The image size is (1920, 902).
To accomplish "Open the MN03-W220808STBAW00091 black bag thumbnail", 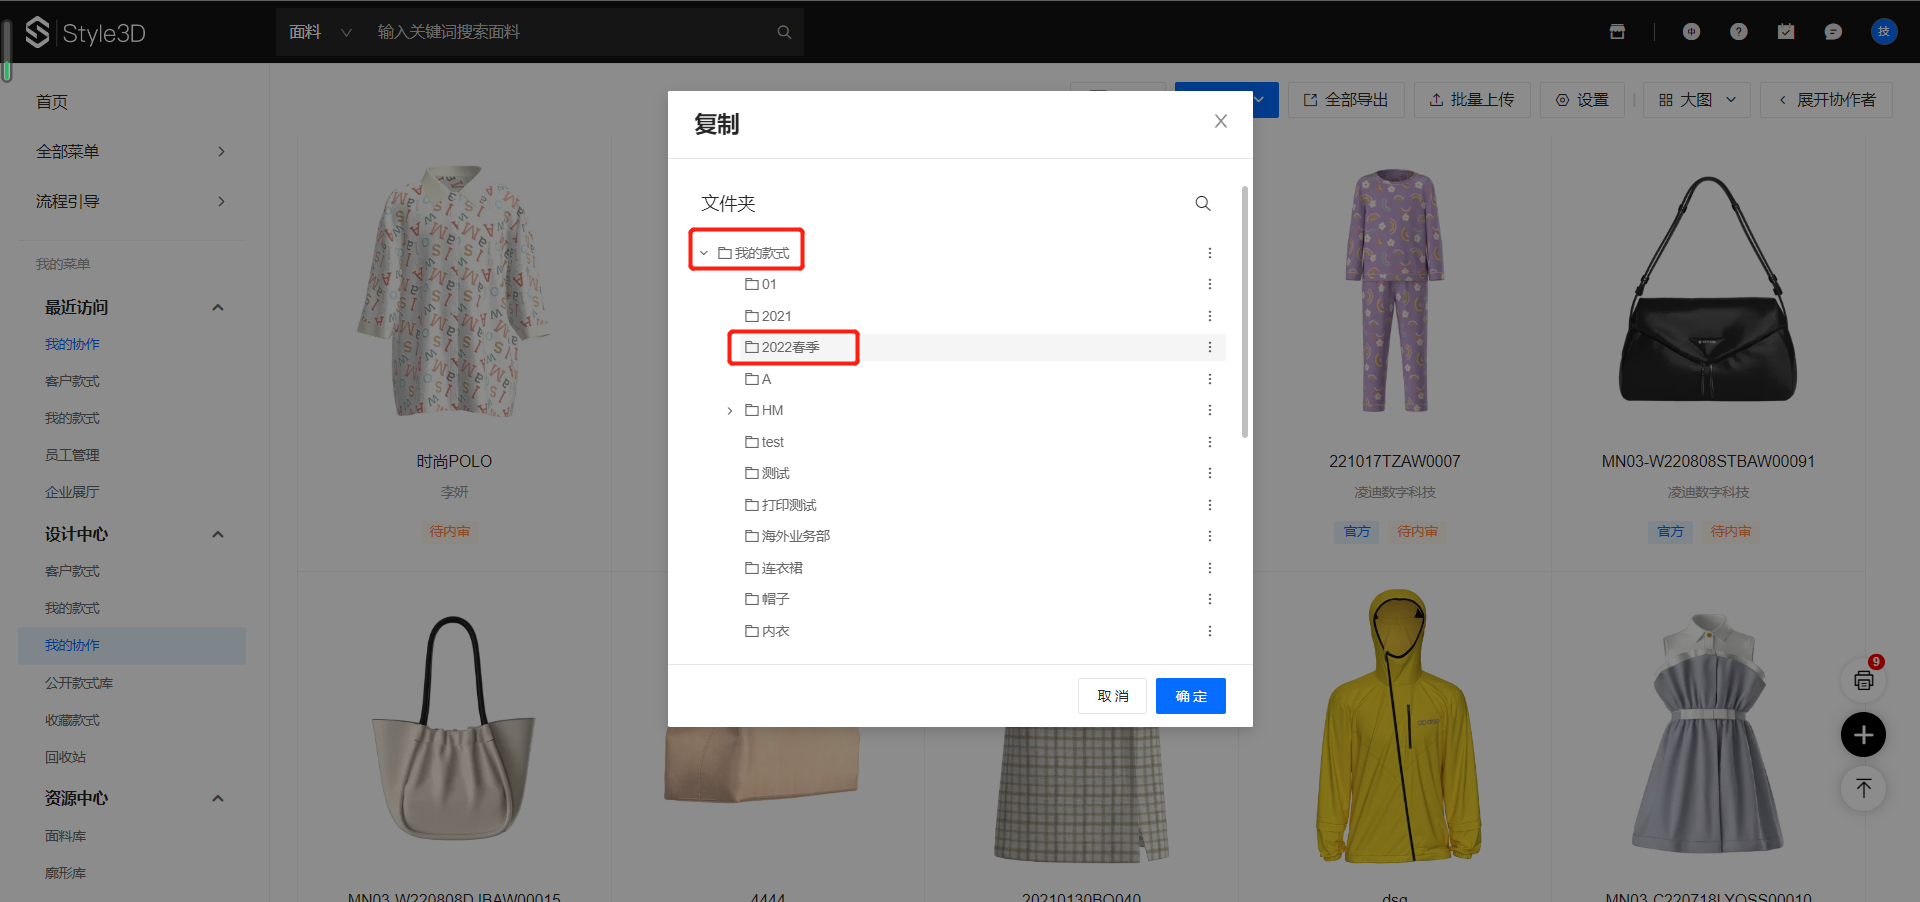I will (x=1708, y=290).
